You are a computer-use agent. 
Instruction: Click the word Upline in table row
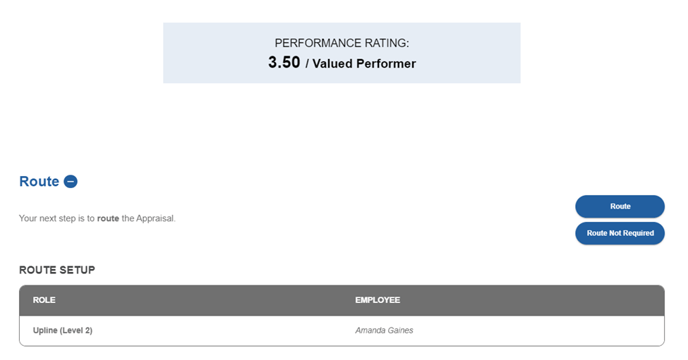tap(45, 331)
